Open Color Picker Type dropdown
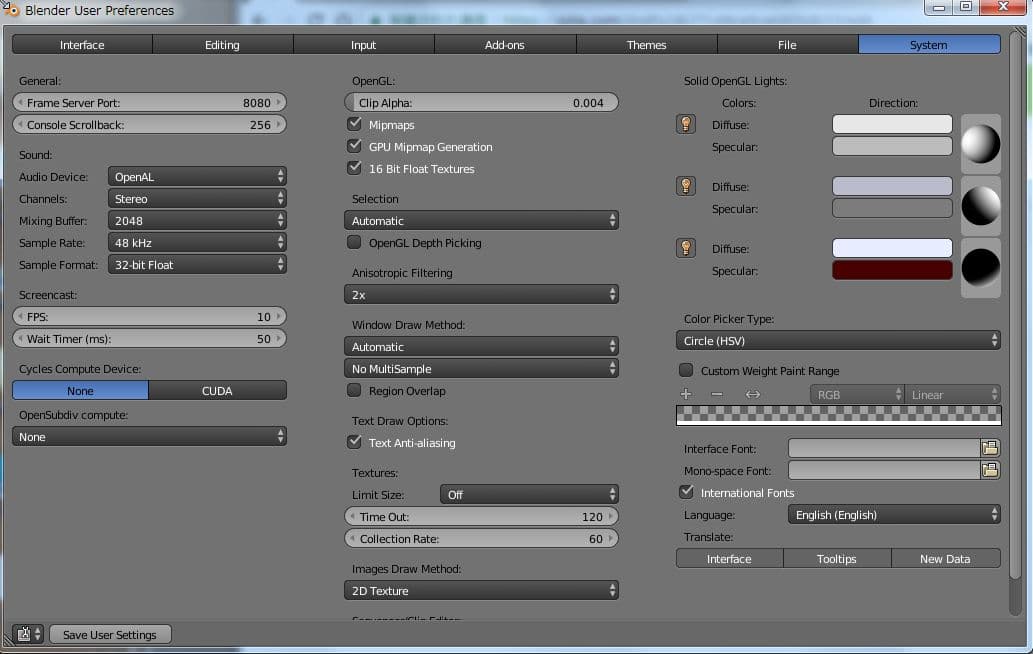Viewport: 1033px width, 654px height. click(838, 341)
